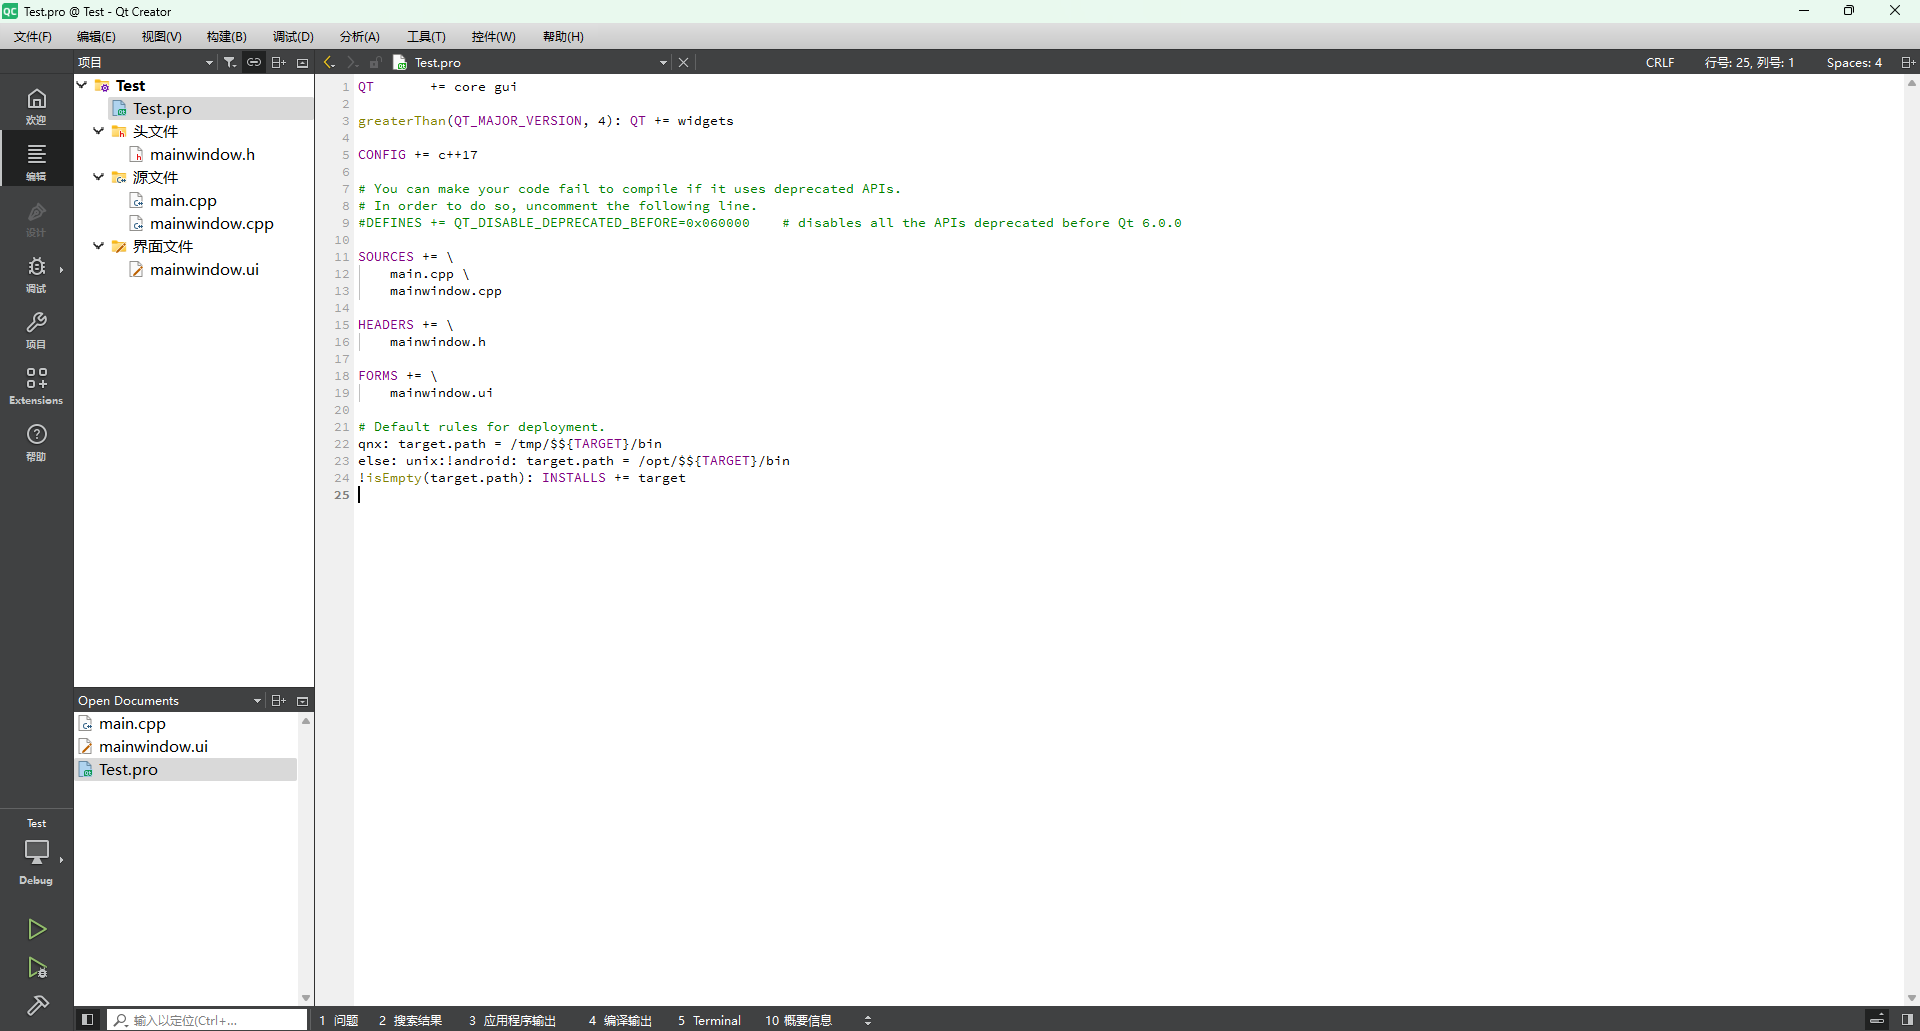Close the Open Documents panel
Screen dimensions: 1920x1031
point(302,700)
